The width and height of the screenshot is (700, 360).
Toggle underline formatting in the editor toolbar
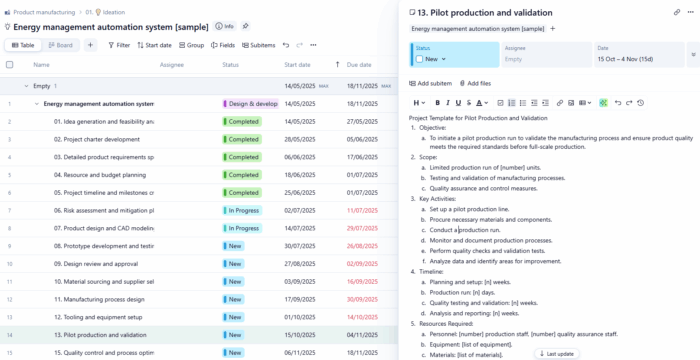tap(458, 103)
